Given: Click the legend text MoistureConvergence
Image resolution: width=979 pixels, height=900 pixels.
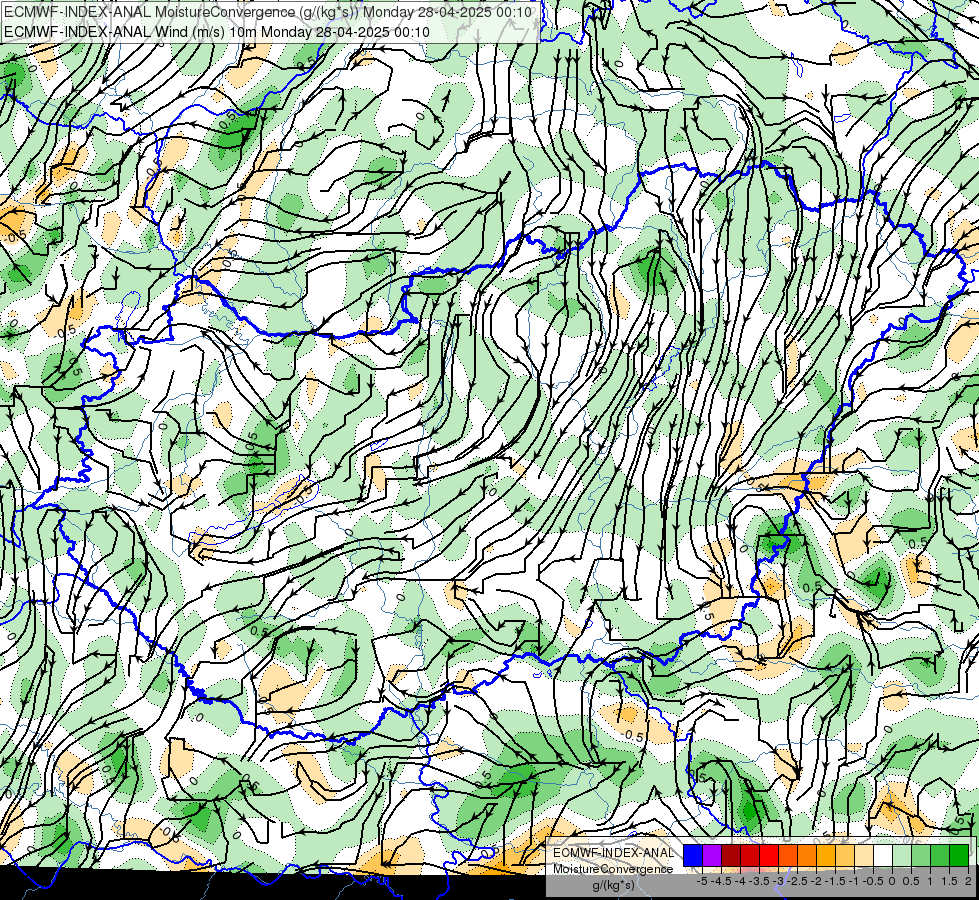Looking at the screenshot, I should point(613,869).
